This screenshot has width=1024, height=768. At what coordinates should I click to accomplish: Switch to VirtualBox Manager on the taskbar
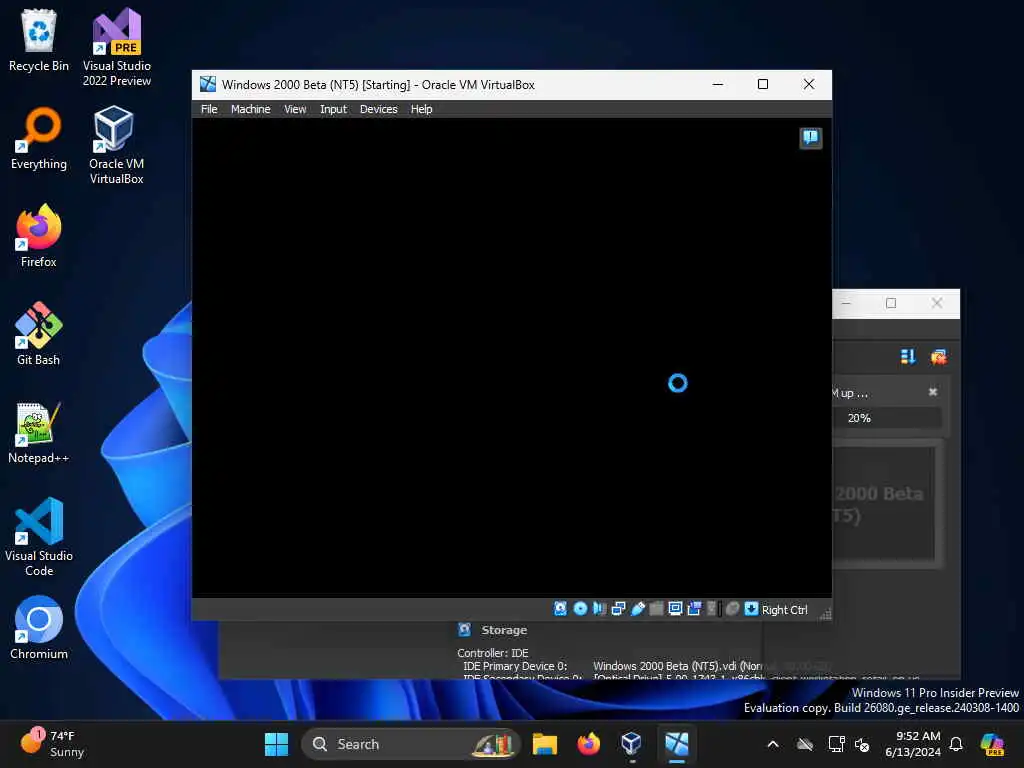pyautogui.click(x=632, y=744)
